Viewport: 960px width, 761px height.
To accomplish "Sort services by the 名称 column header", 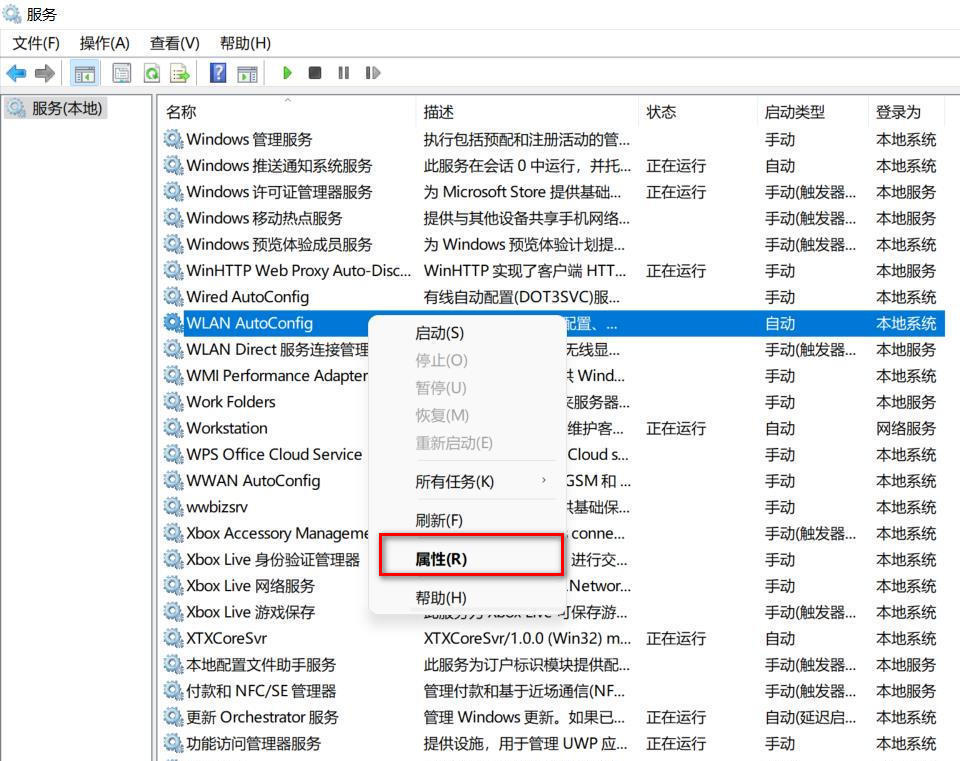I will (181, 111).
